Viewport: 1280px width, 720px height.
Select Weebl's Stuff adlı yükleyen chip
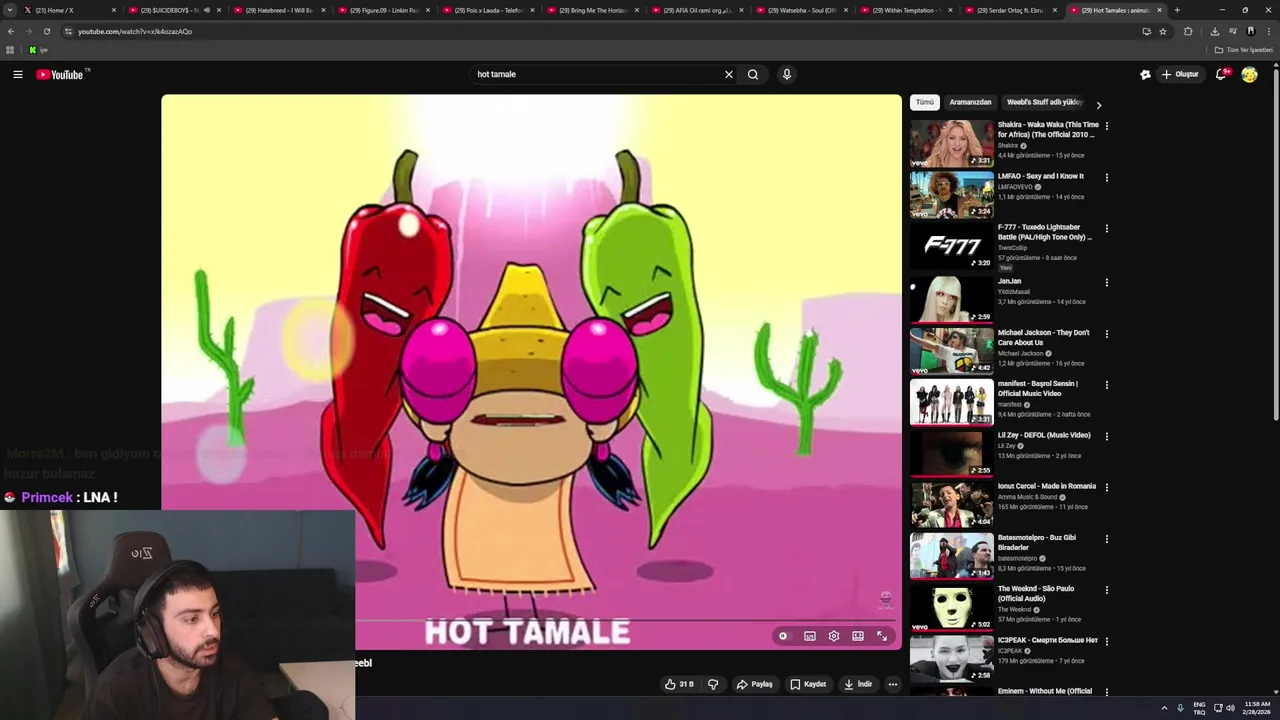1044,102
